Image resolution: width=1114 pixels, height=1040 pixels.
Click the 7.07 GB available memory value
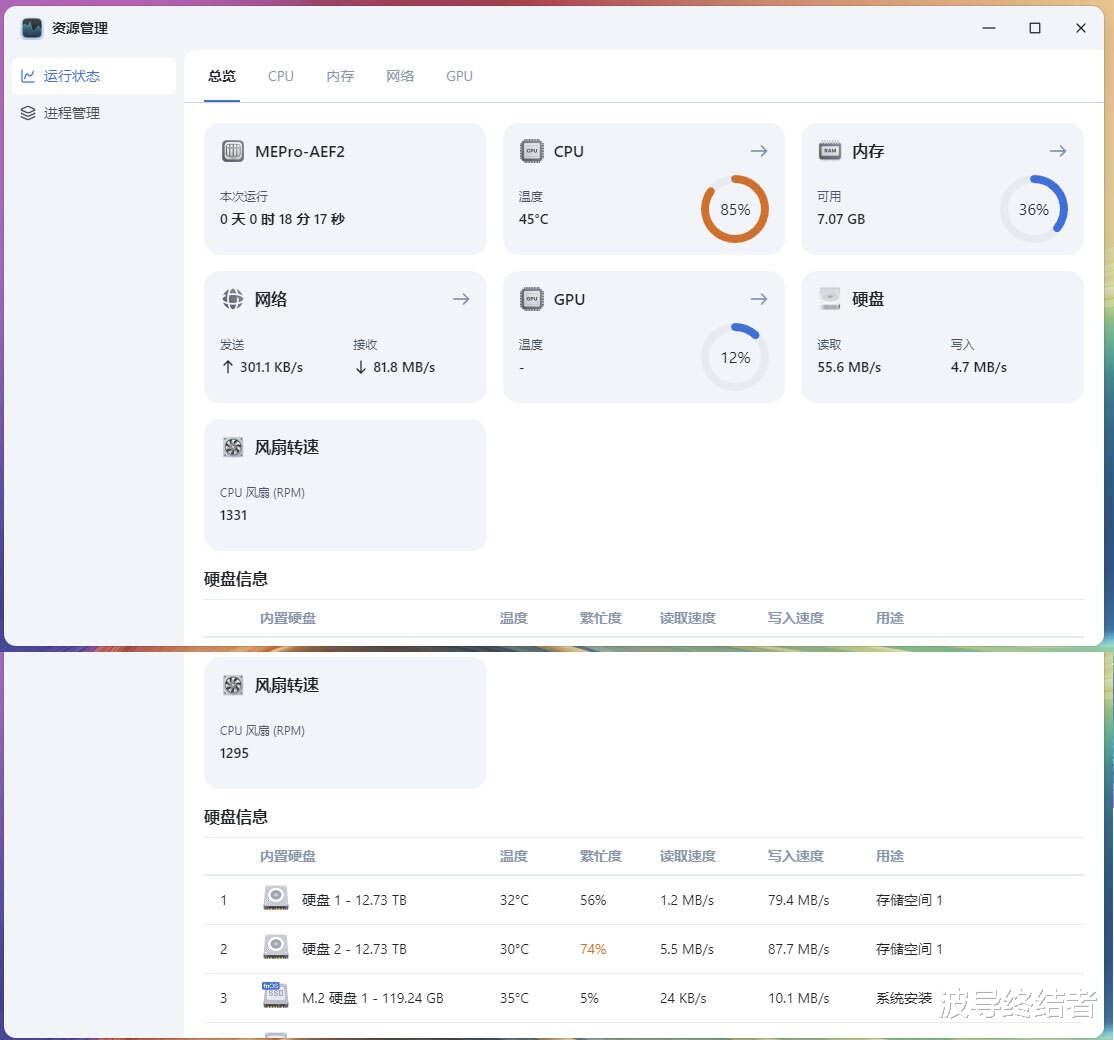[840, 219]
